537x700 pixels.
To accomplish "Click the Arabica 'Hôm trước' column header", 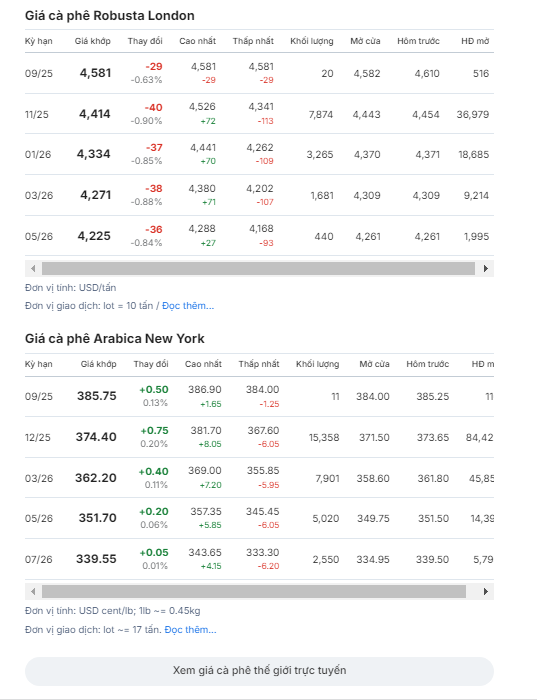I will point(428,364).
